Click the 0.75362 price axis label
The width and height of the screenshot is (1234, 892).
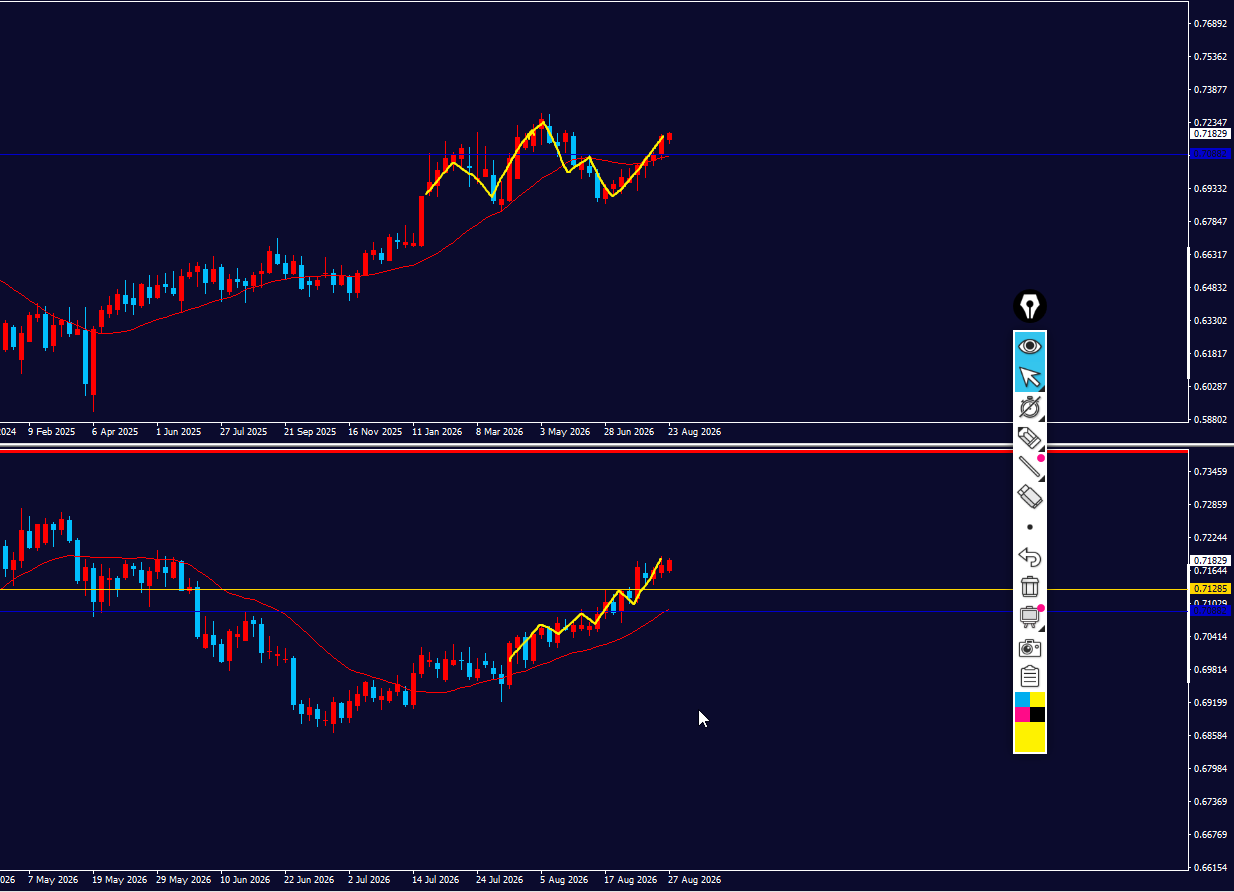[x=1212, y=57]
